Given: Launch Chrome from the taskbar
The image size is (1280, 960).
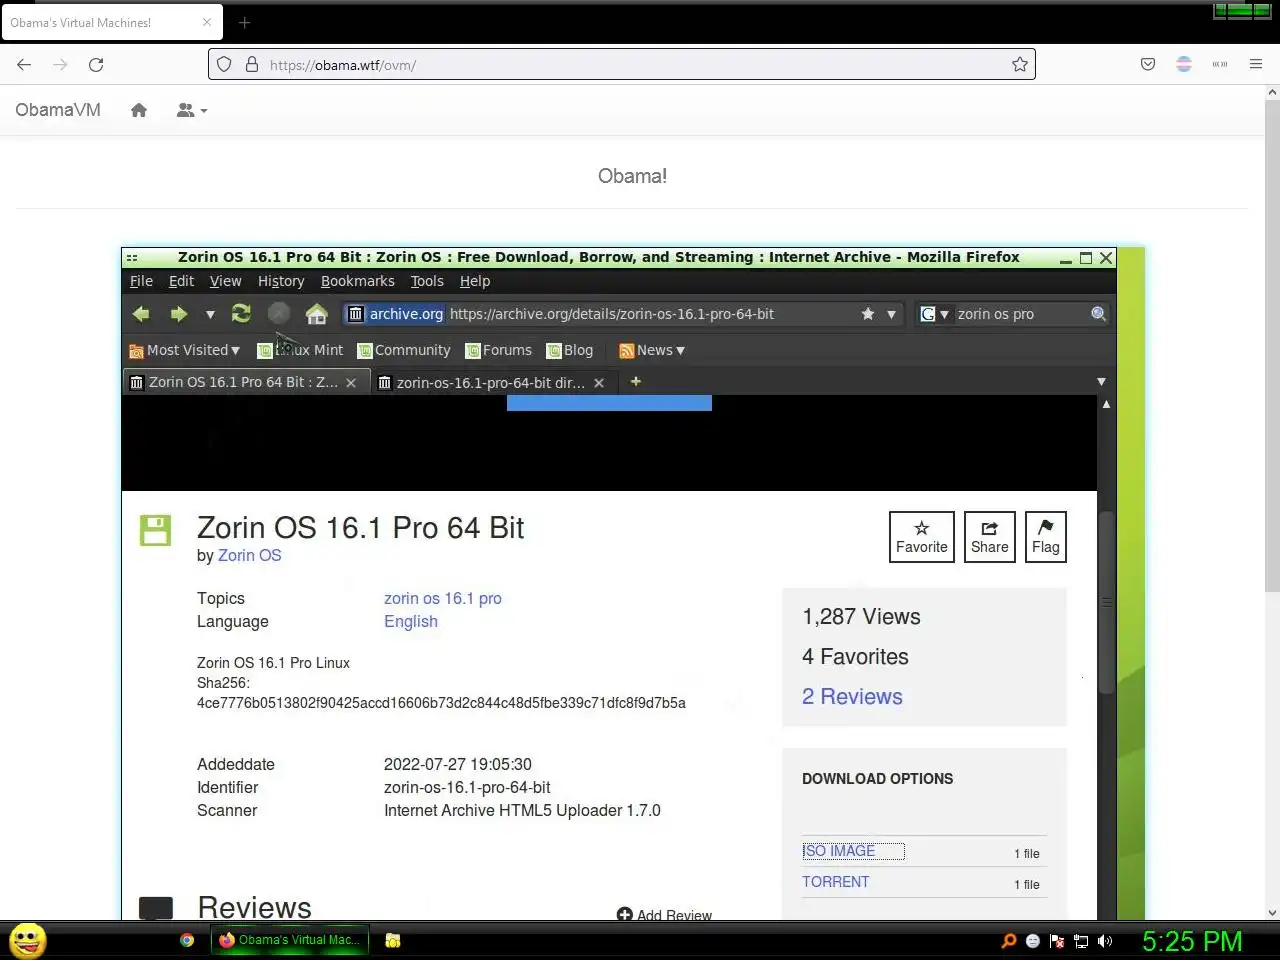Looking at the screenshot, I should pyautogui.click(x=187, y=940).
